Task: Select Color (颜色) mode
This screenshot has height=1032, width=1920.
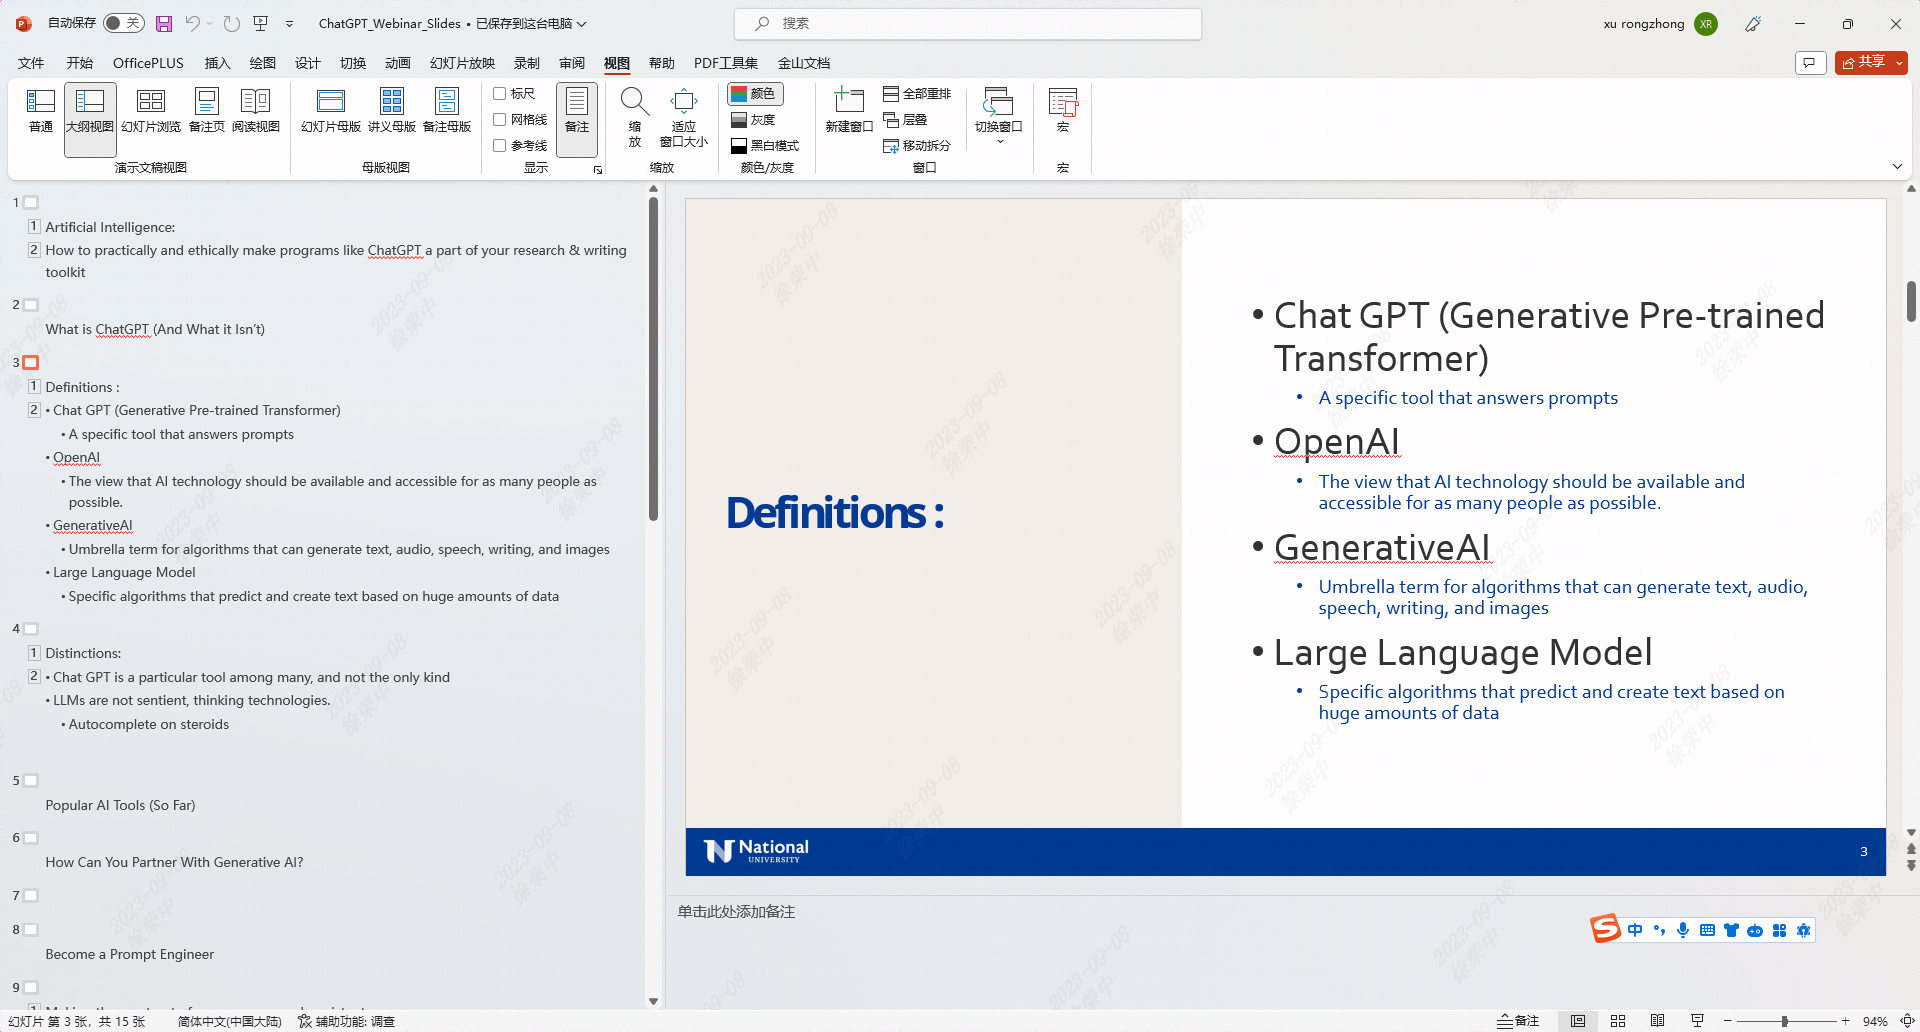Action: (x=755, y=94)
